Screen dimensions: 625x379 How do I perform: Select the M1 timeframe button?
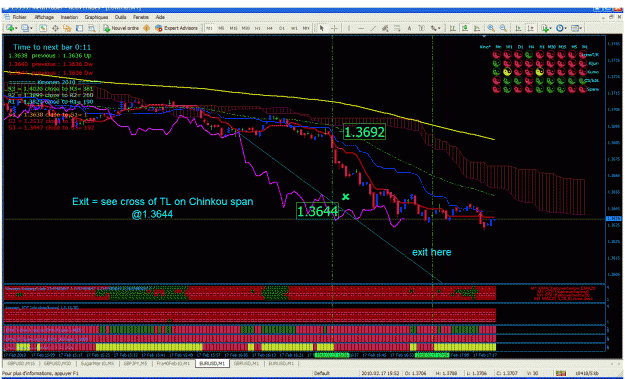[209, 28]
